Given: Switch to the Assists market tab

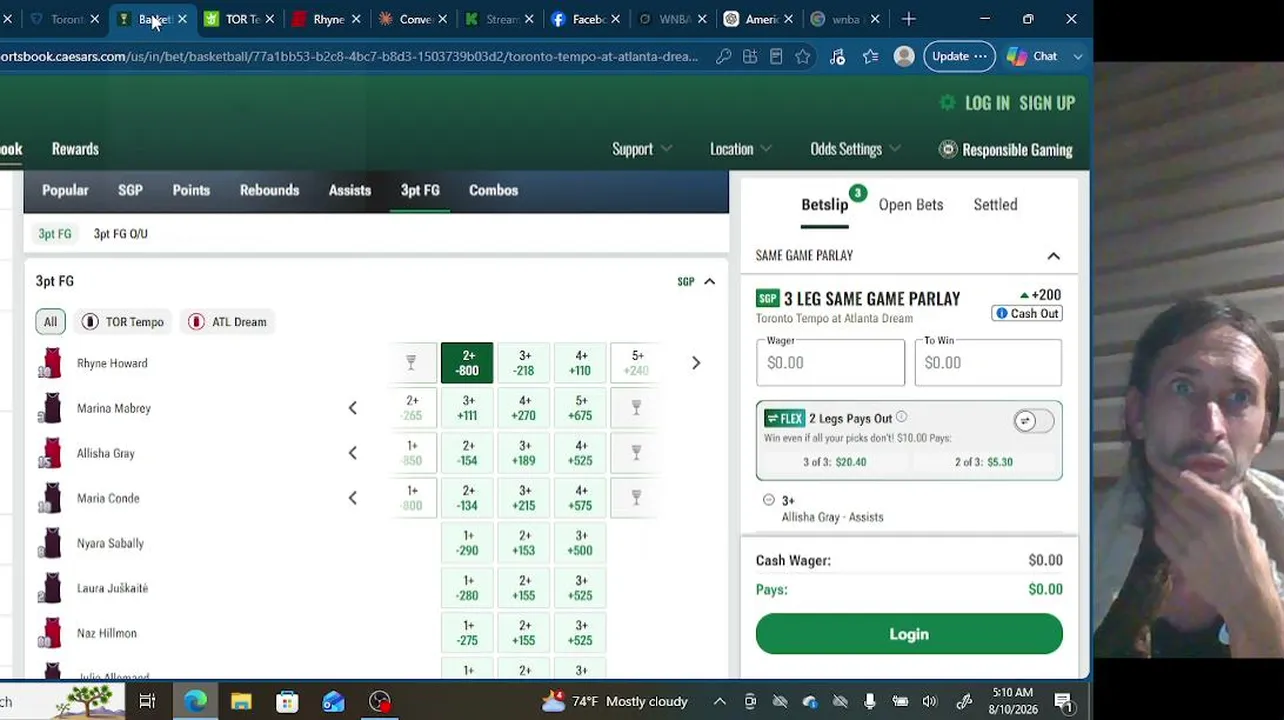Looking at the screenshot, I should (x=350, y=190).
